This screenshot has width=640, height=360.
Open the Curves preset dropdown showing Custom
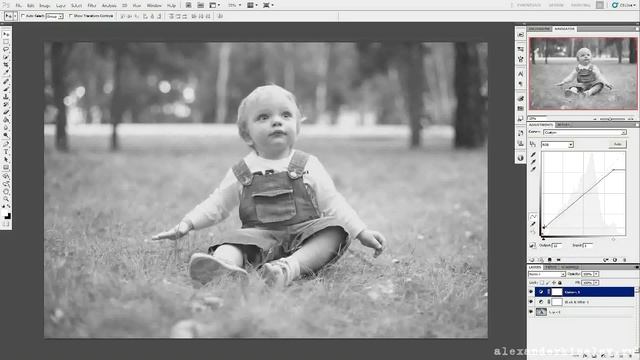[584, 132]
